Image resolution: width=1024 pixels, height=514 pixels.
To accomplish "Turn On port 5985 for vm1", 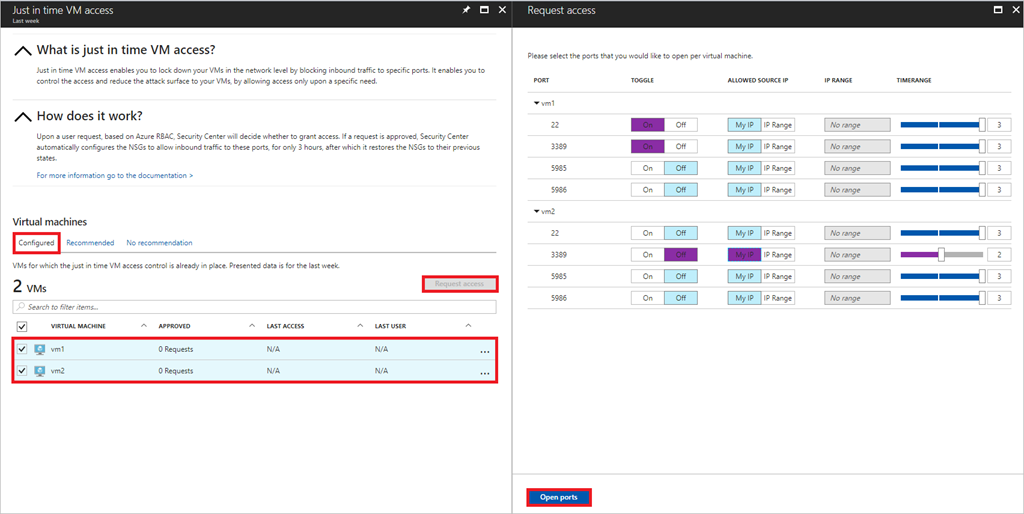I will (648, 168).
